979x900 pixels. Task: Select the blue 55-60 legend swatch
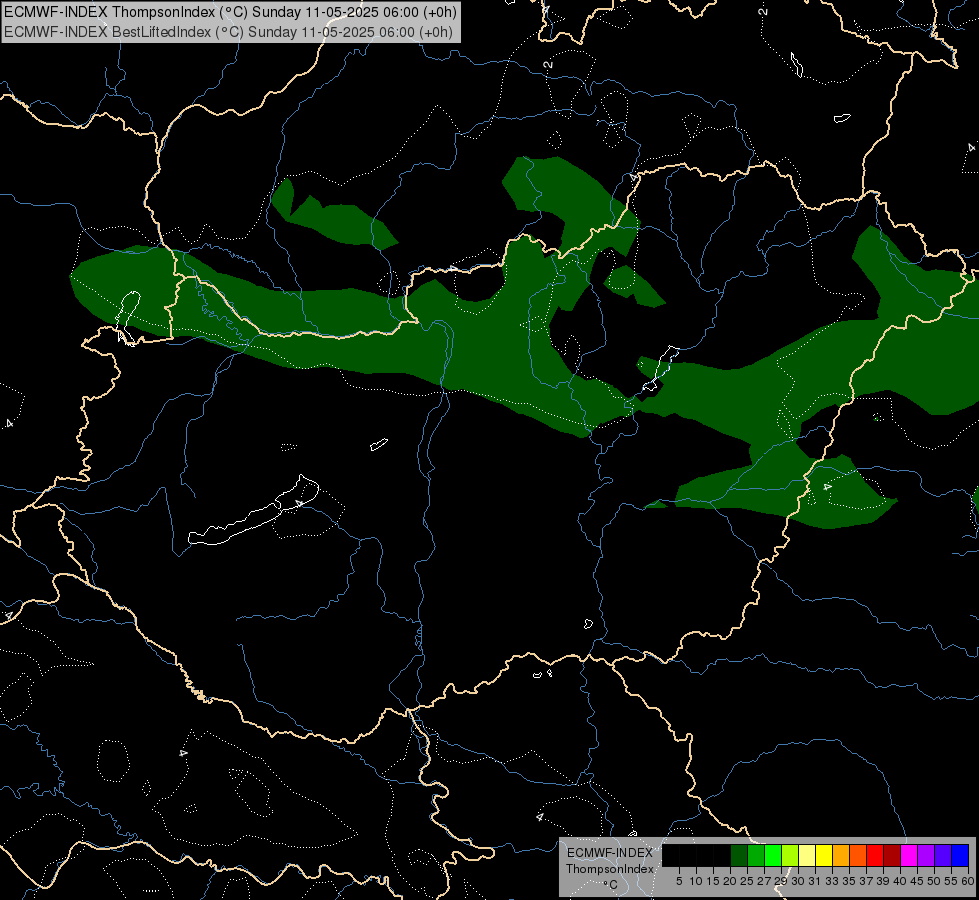tap(960, 856)
